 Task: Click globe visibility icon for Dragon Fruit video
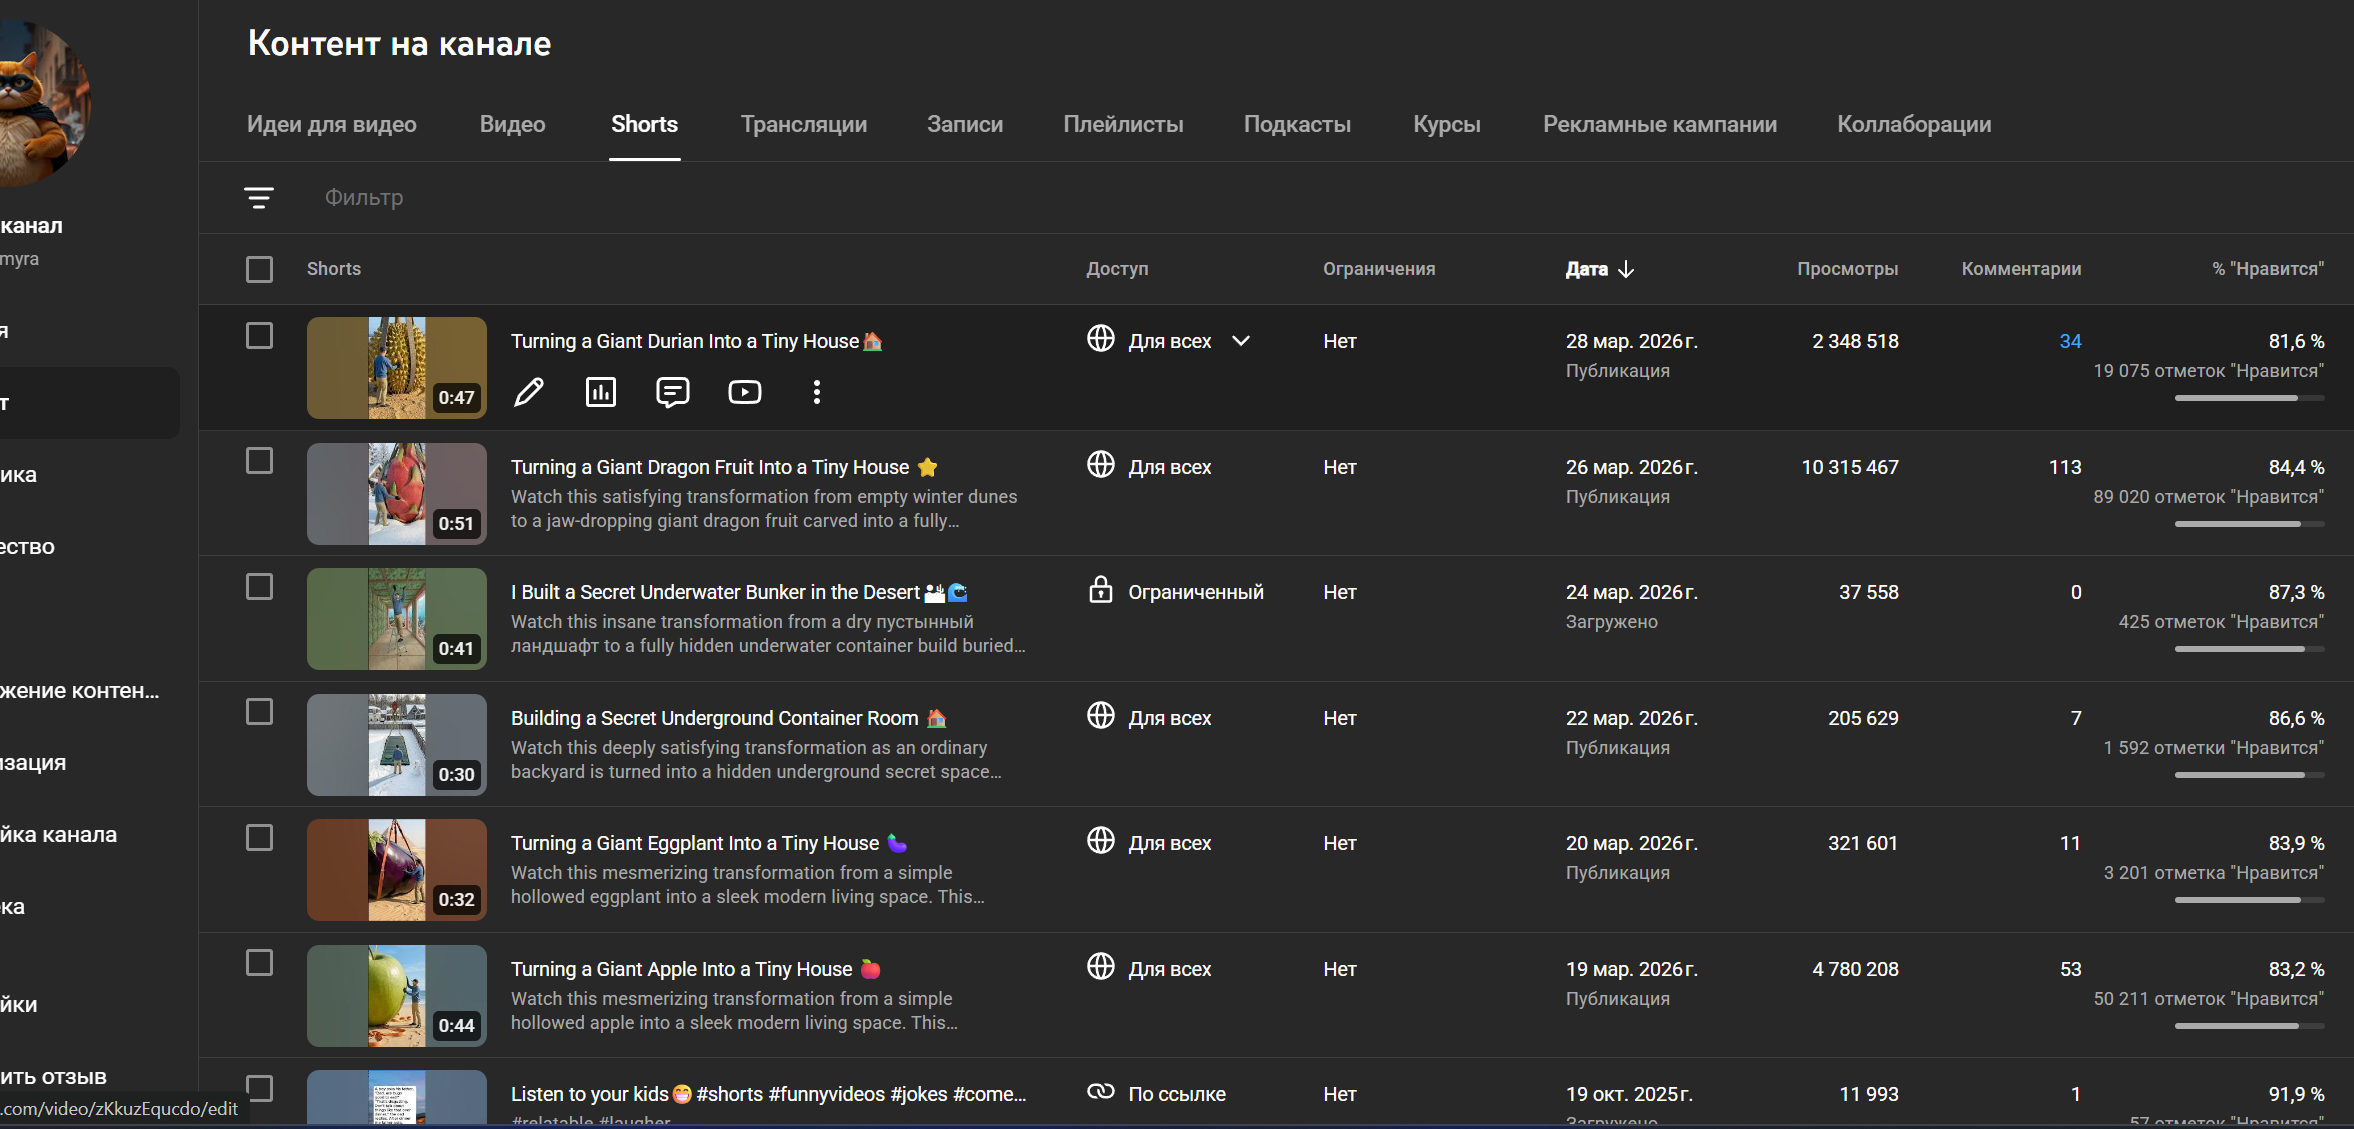coord(1101,465)
